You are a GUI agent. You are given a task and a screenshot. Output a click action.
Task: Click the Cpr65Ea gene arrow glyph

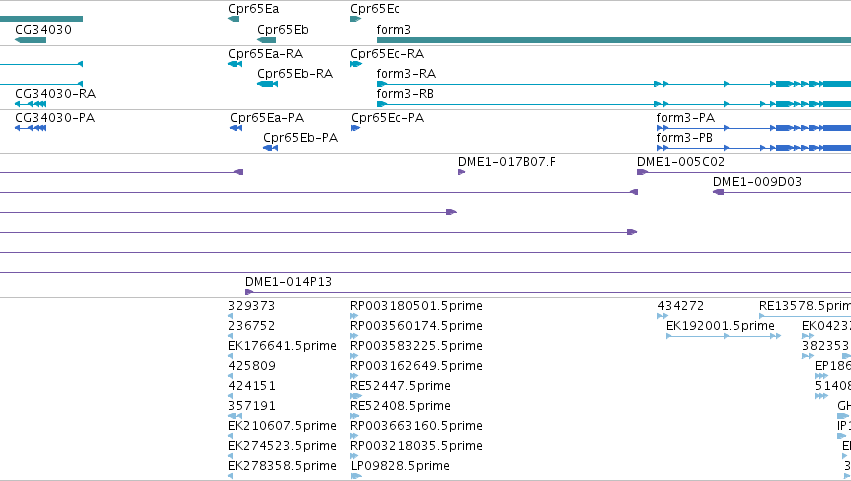click(233, 20)
